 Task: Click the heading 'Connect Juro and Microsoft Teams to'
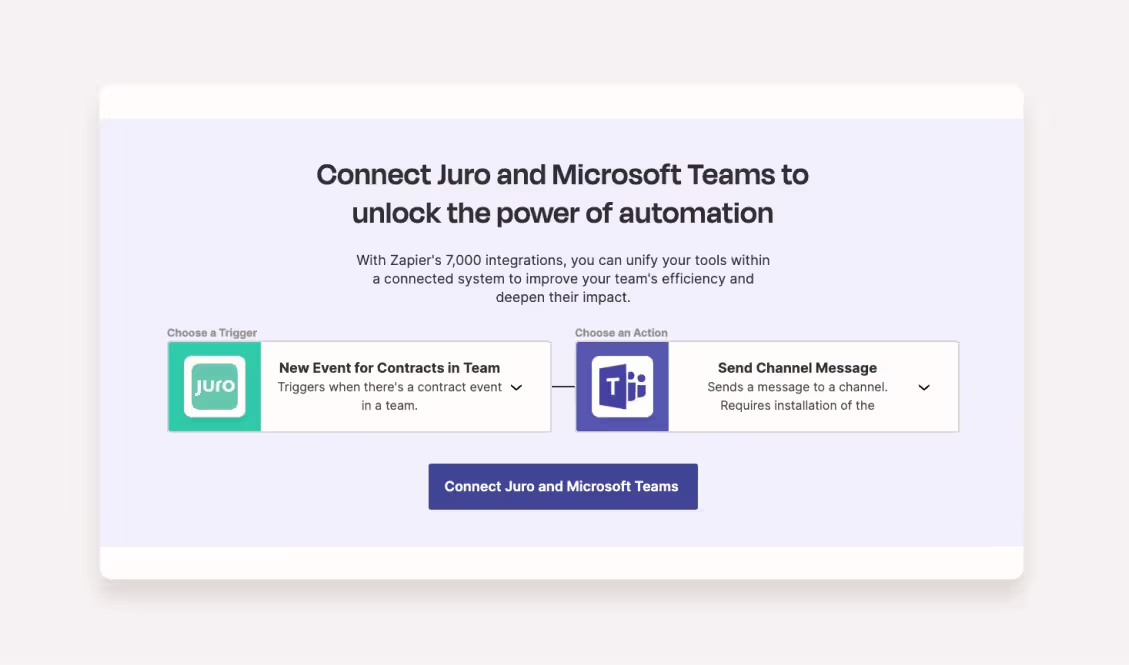point(562,175)
